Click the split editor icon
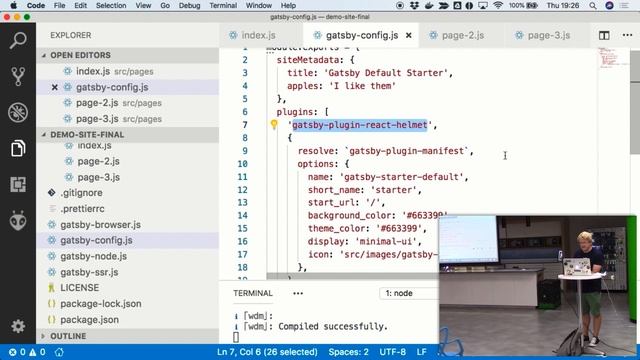The image size is (640, 360). pyautogui.click(x=604, y=36)
